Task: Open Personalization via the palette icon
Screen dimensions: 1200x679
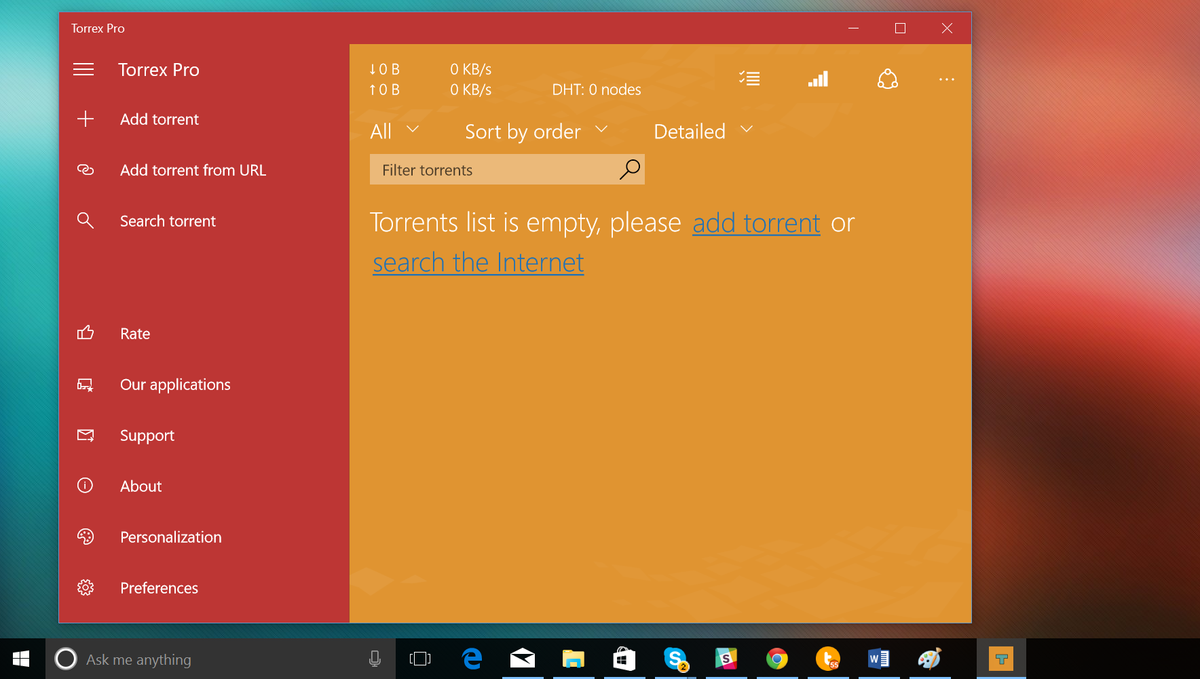Action: pyautogui.click(x=84, y=537)
